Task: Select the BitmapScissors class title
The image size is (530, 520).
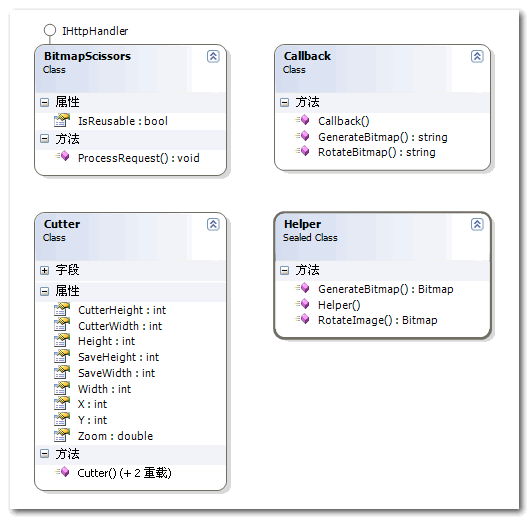Action: pyautogui.click(x=87, y=56)
